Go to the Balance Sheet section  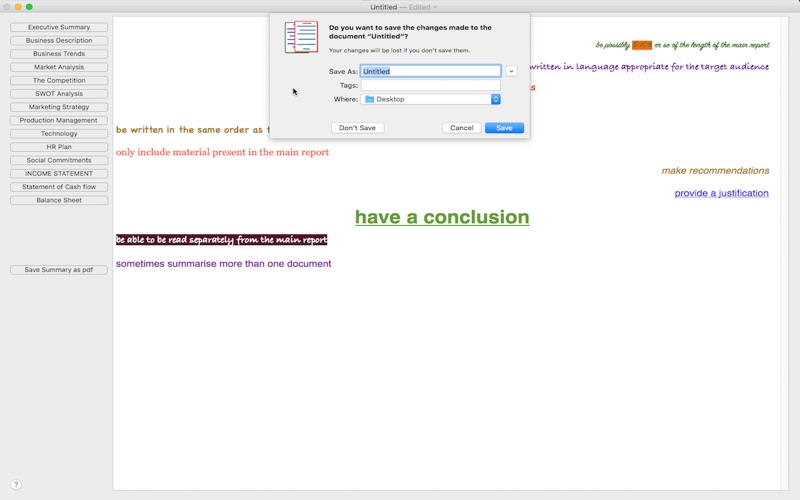59,200
